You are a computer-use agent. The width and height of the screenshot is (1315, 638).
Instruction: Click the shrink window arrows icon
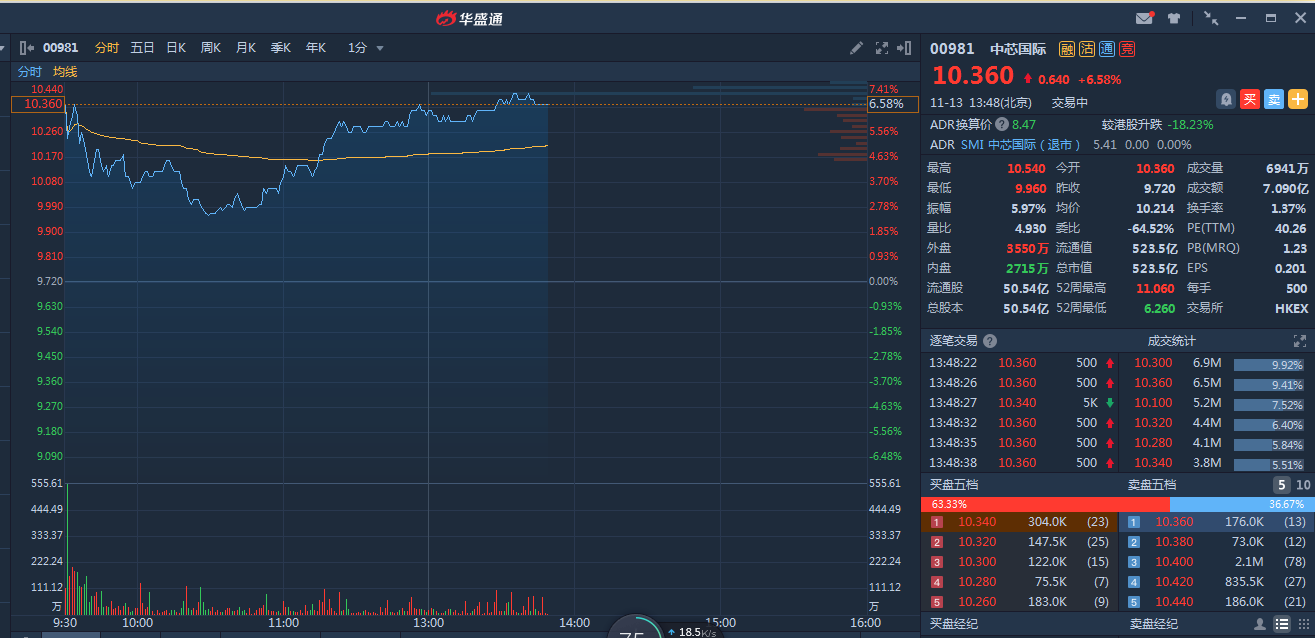pyautogui.click(x=1211, y=18)
